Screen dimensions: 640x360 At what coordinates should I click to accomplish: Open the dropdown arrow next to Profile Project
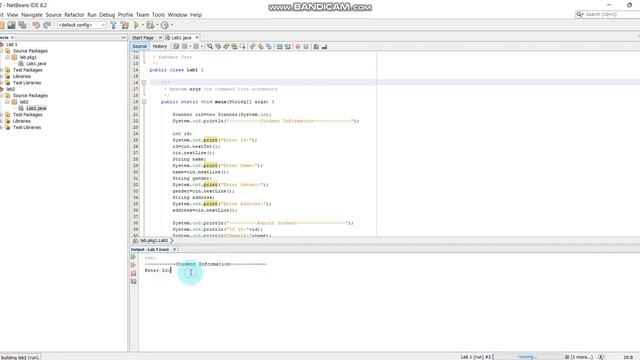171,25
